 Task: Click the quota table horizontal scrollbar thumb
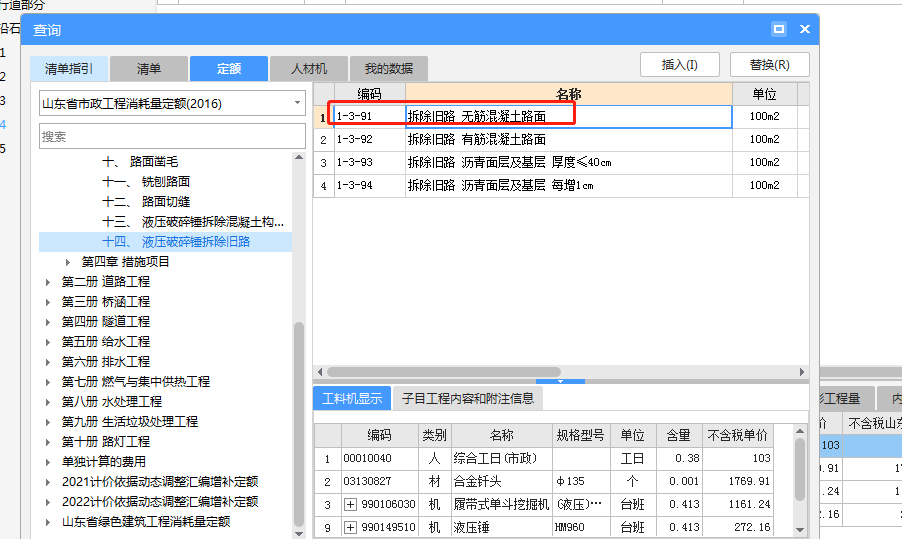444,372
